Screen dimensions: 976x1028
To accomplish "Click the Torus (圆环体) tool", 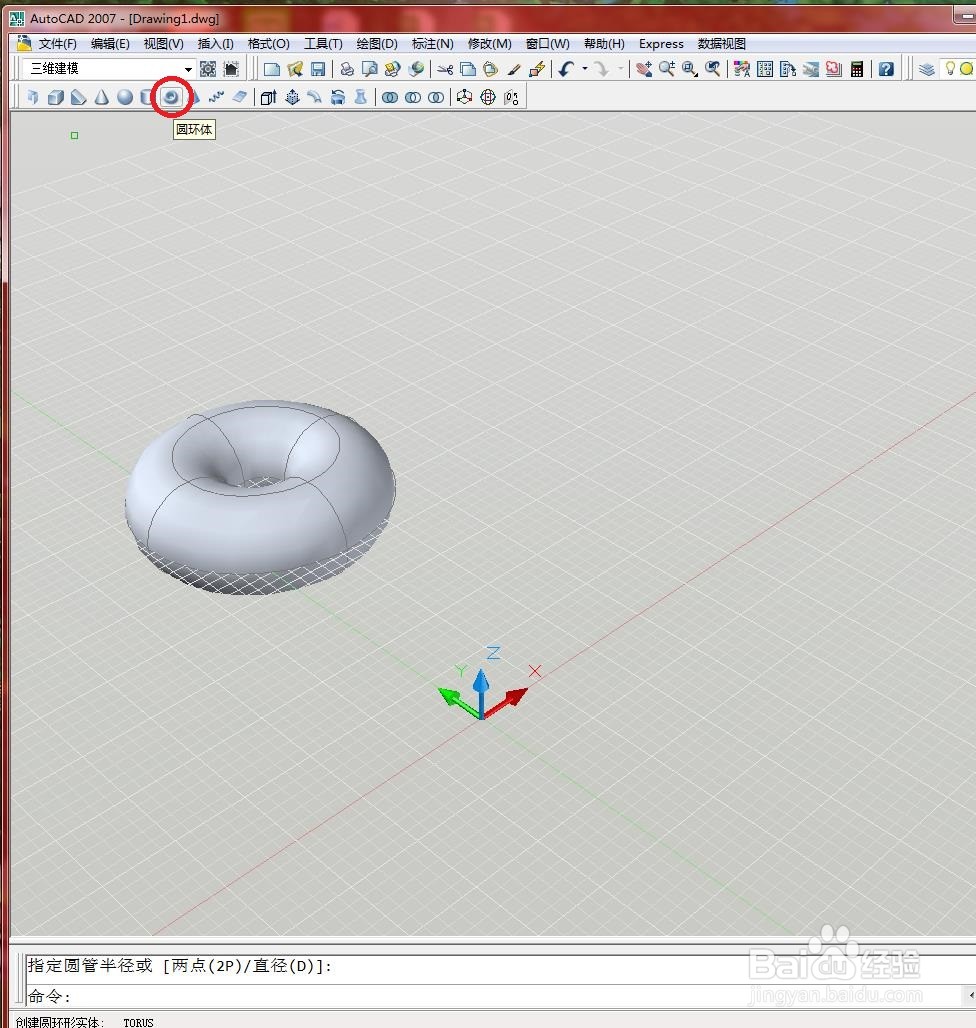I will coord(170,98).
